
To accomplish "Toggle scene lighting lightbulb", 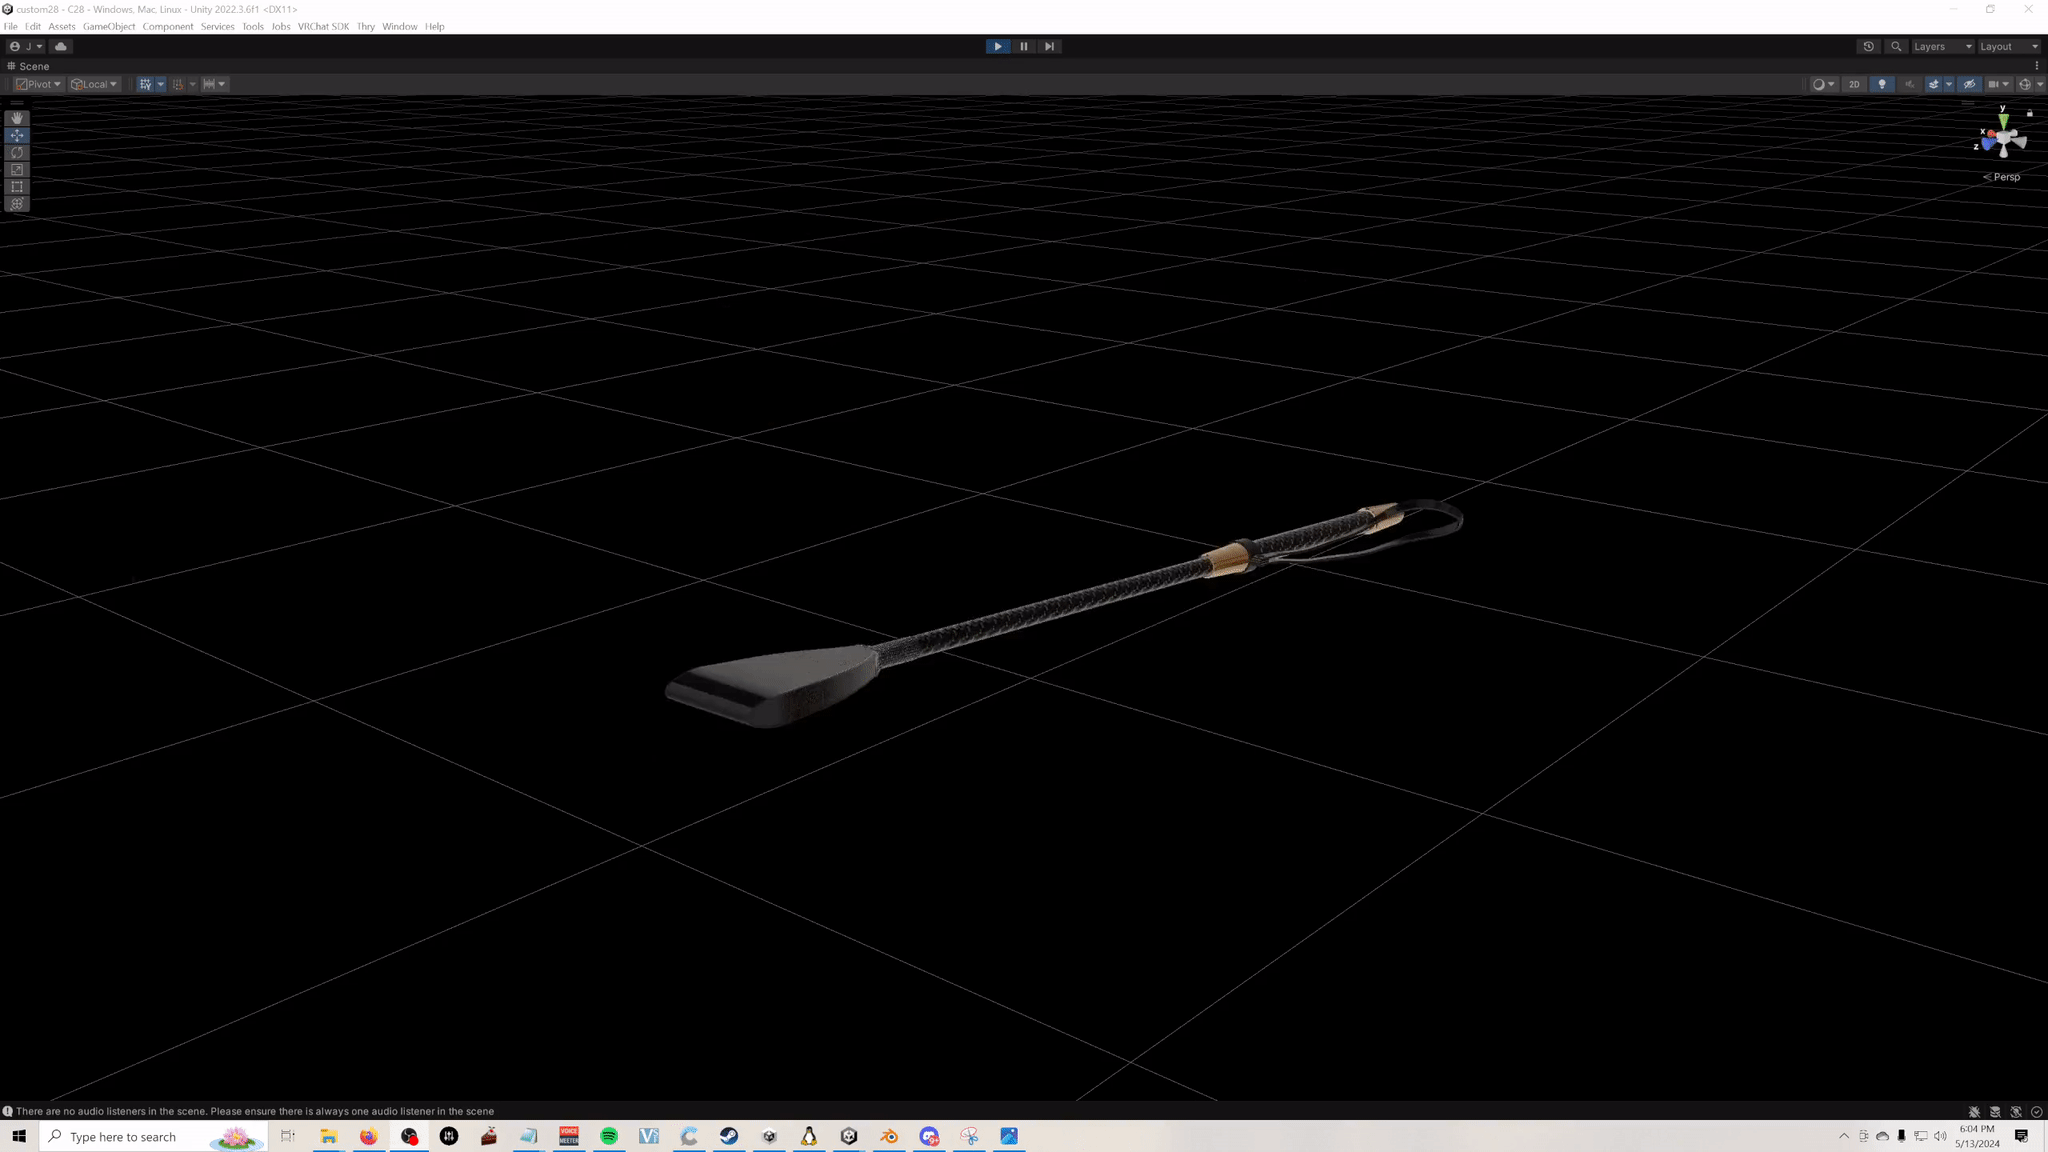I will tap(1882, 84).
